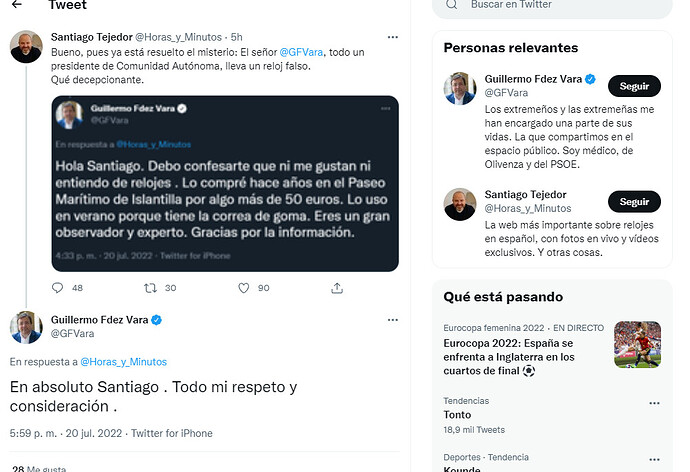Open the quoted tweet screenshot image

225,183
